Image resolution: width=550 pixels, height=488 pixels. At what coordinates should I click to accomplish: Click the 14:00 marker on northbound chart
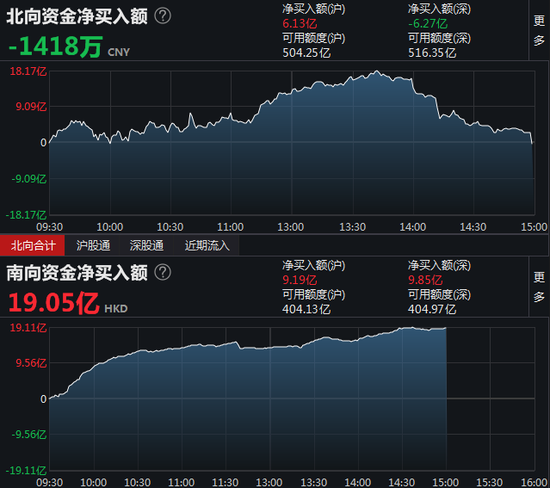tap(413, 227)
